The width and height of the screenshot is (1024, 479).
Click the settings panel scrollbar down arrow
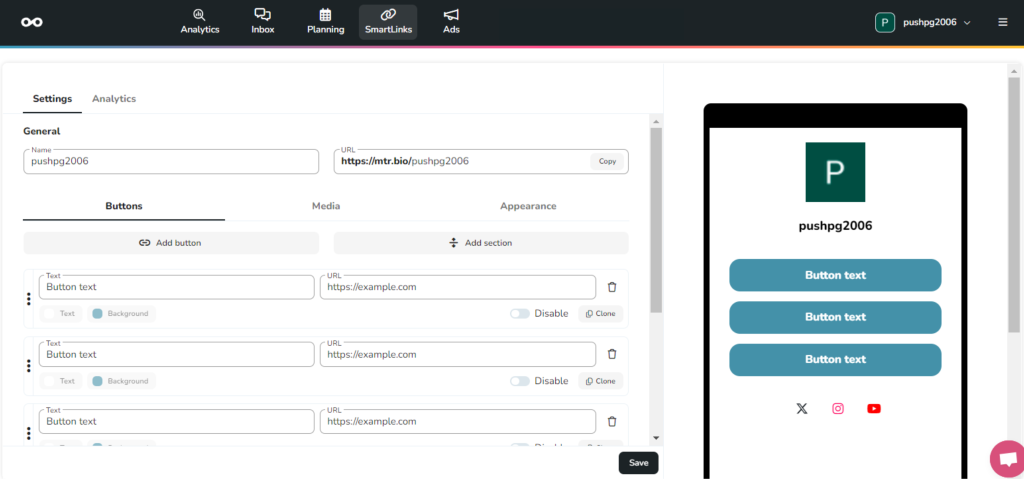pos(656,438)
